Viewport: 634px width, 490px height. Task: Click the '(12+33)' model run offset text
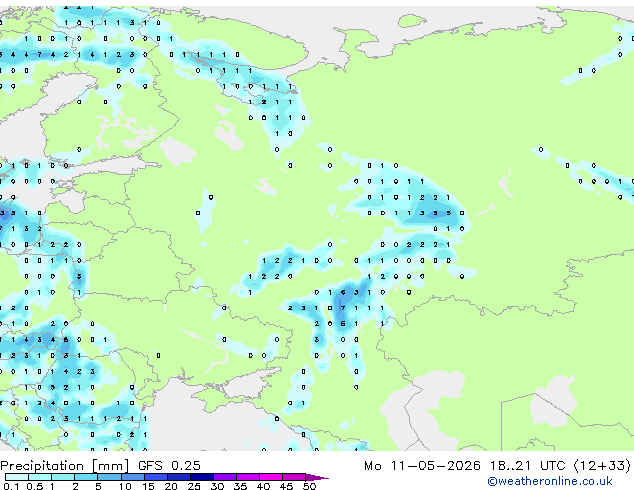pyautogui.click(x=602, y=466)
